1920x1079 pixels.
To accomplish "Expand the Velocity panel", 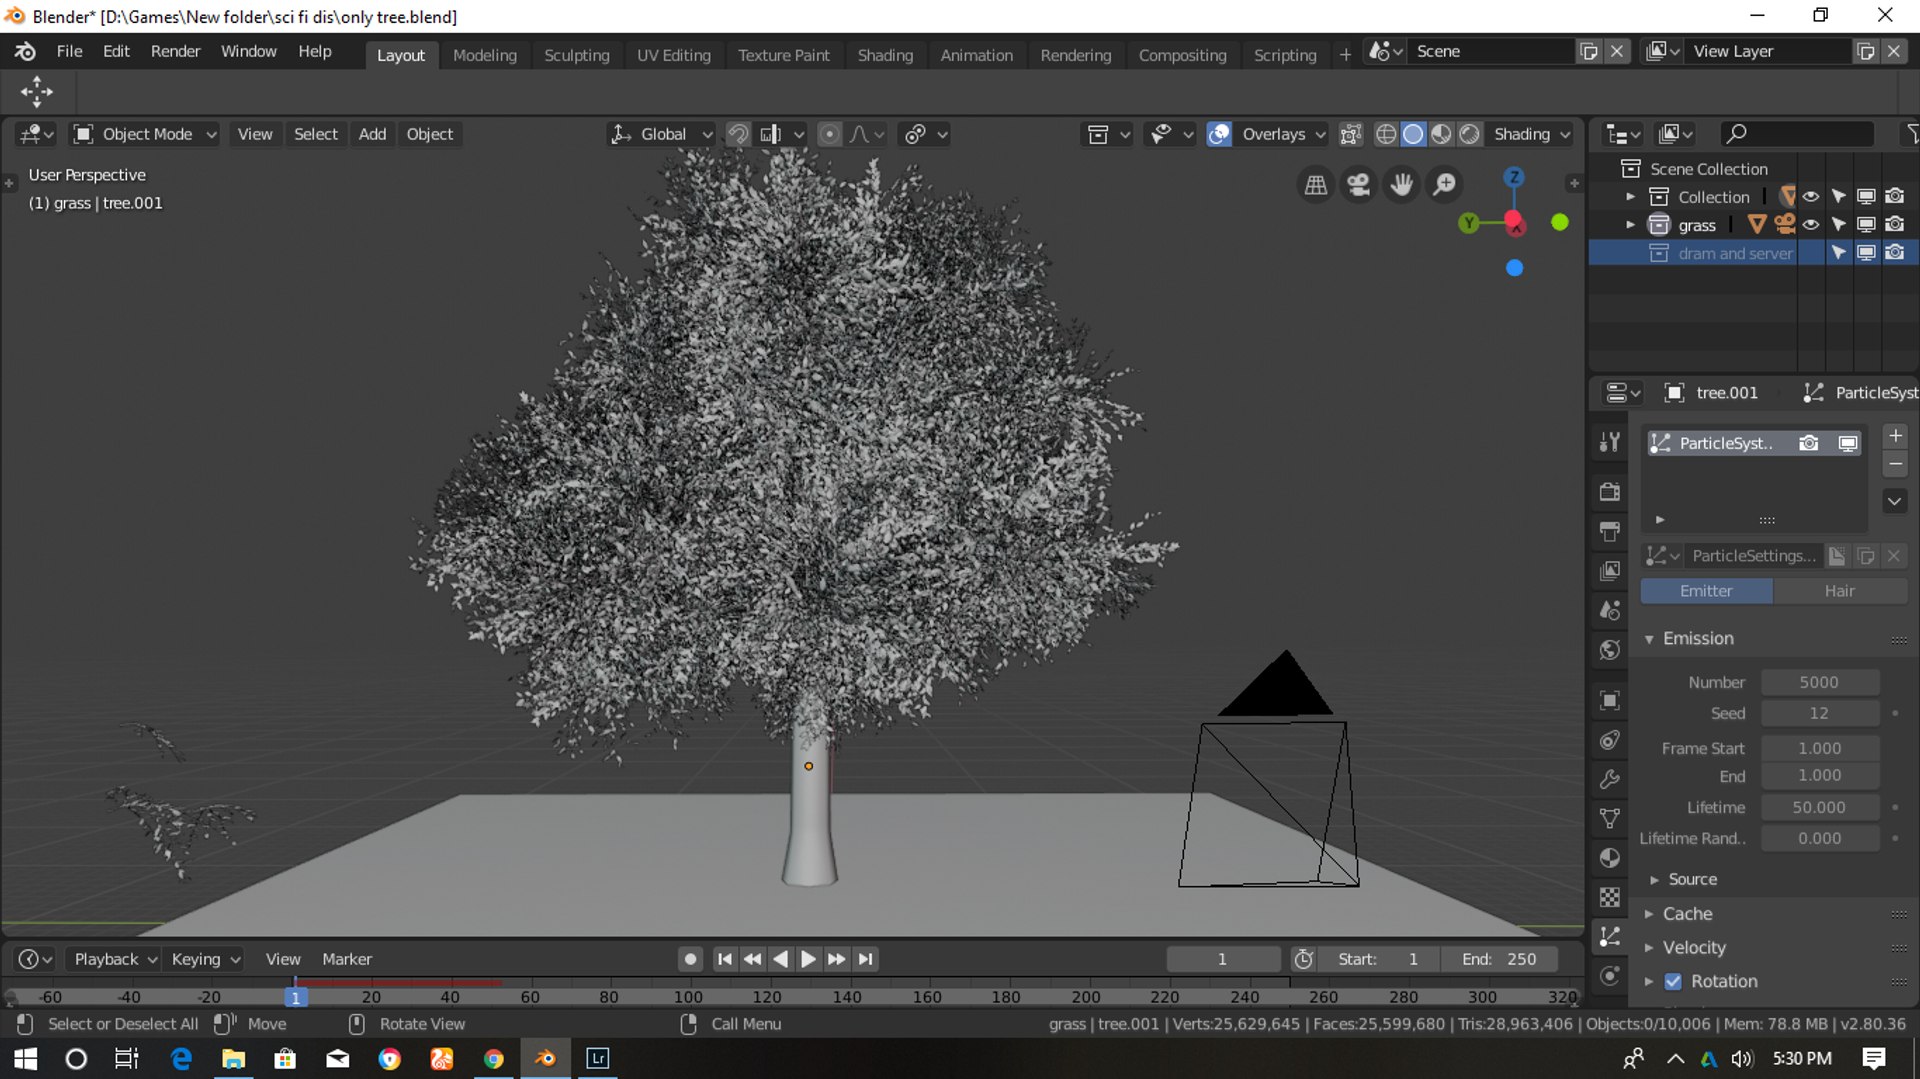I will [x=1649, y=948].
